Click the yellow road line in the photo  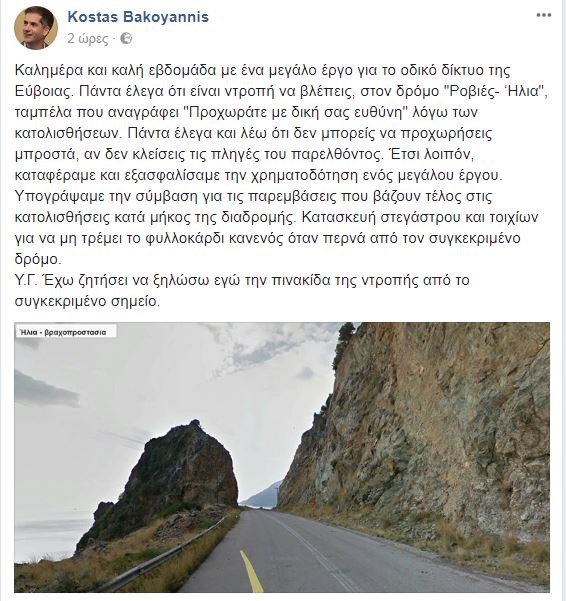point(251,571)
